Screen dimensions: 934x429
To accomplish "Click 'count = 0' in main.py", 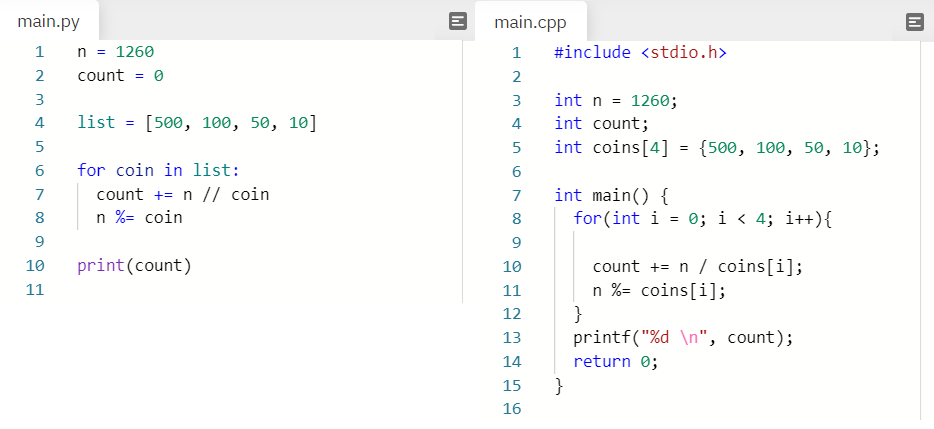I will coord(120,76).
